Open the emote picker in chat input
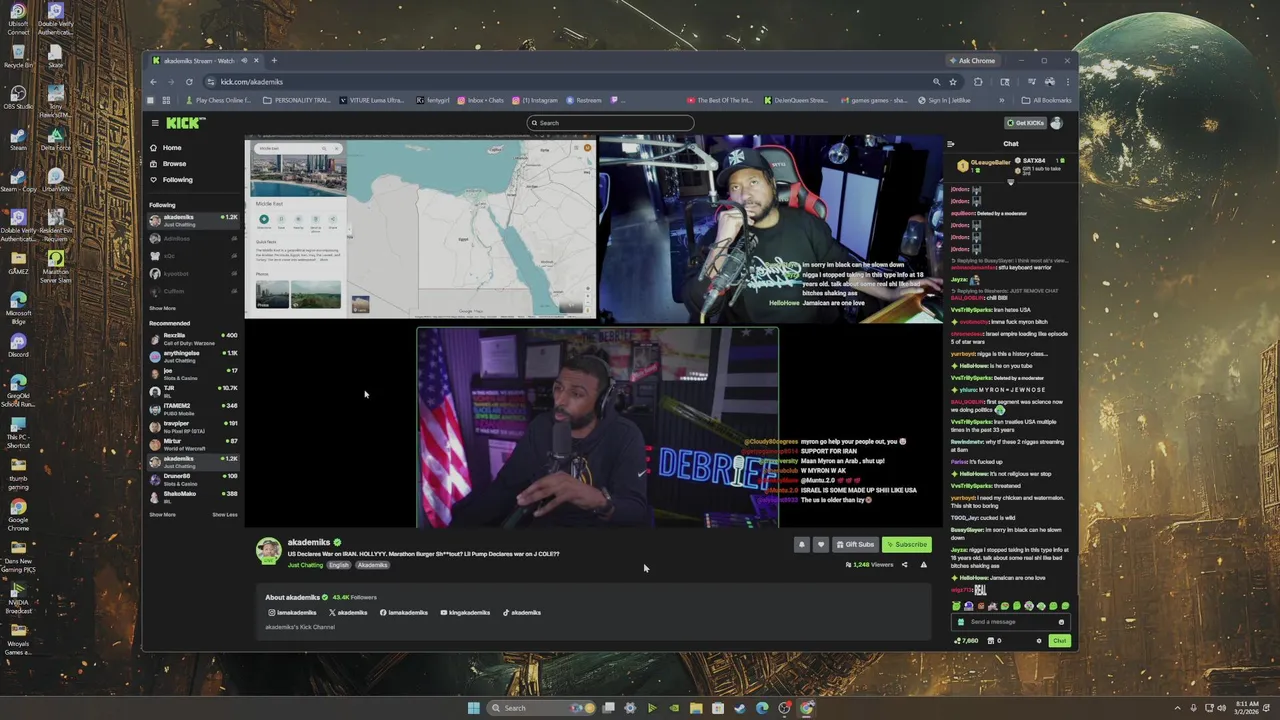 click(1061, 622)
